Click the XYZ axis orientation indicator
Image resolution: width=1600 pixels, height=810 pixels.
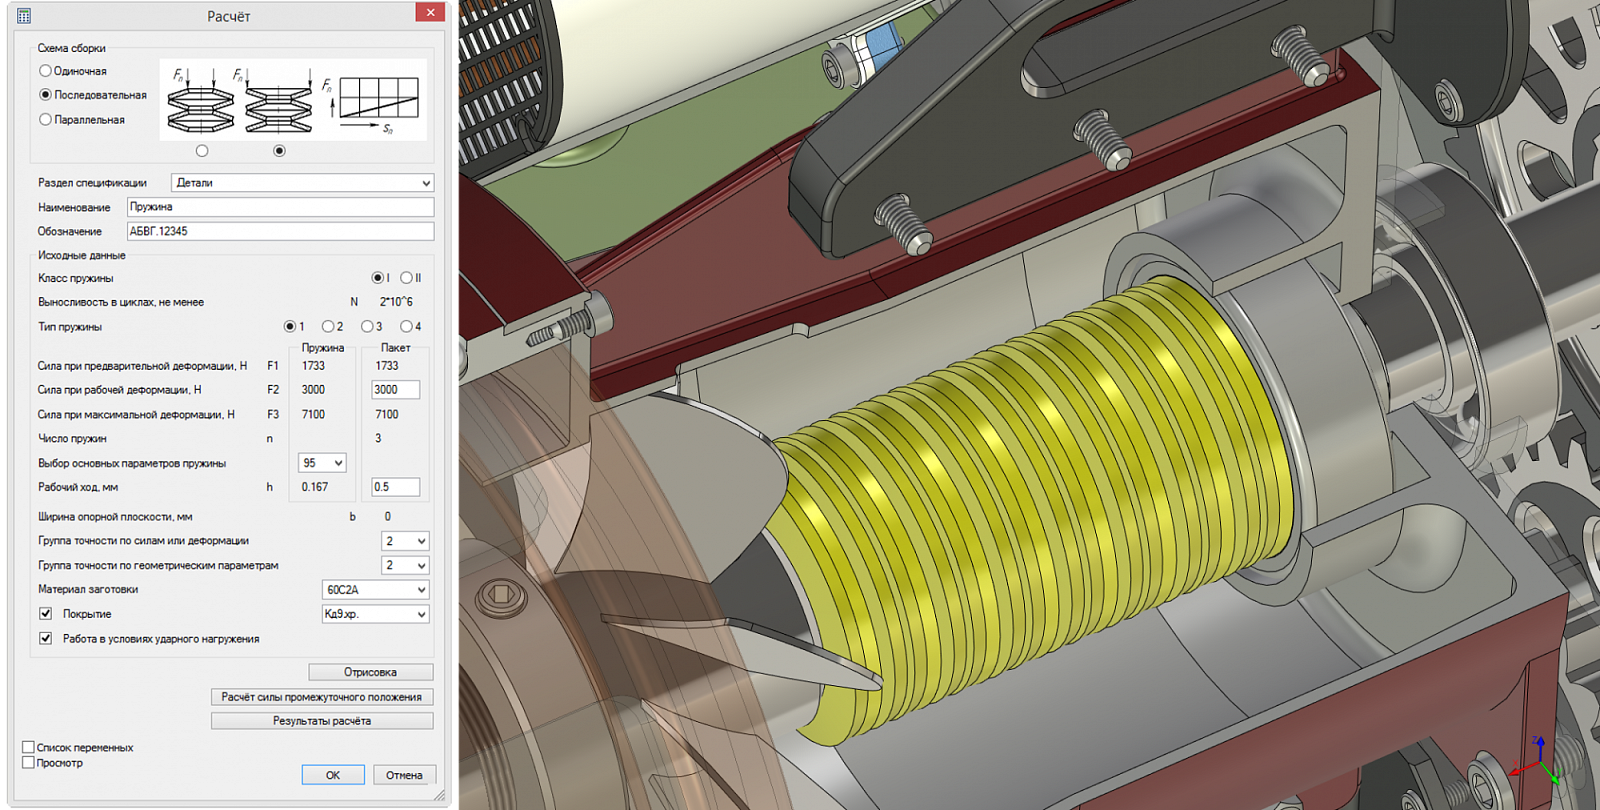tap(1538, 762)
